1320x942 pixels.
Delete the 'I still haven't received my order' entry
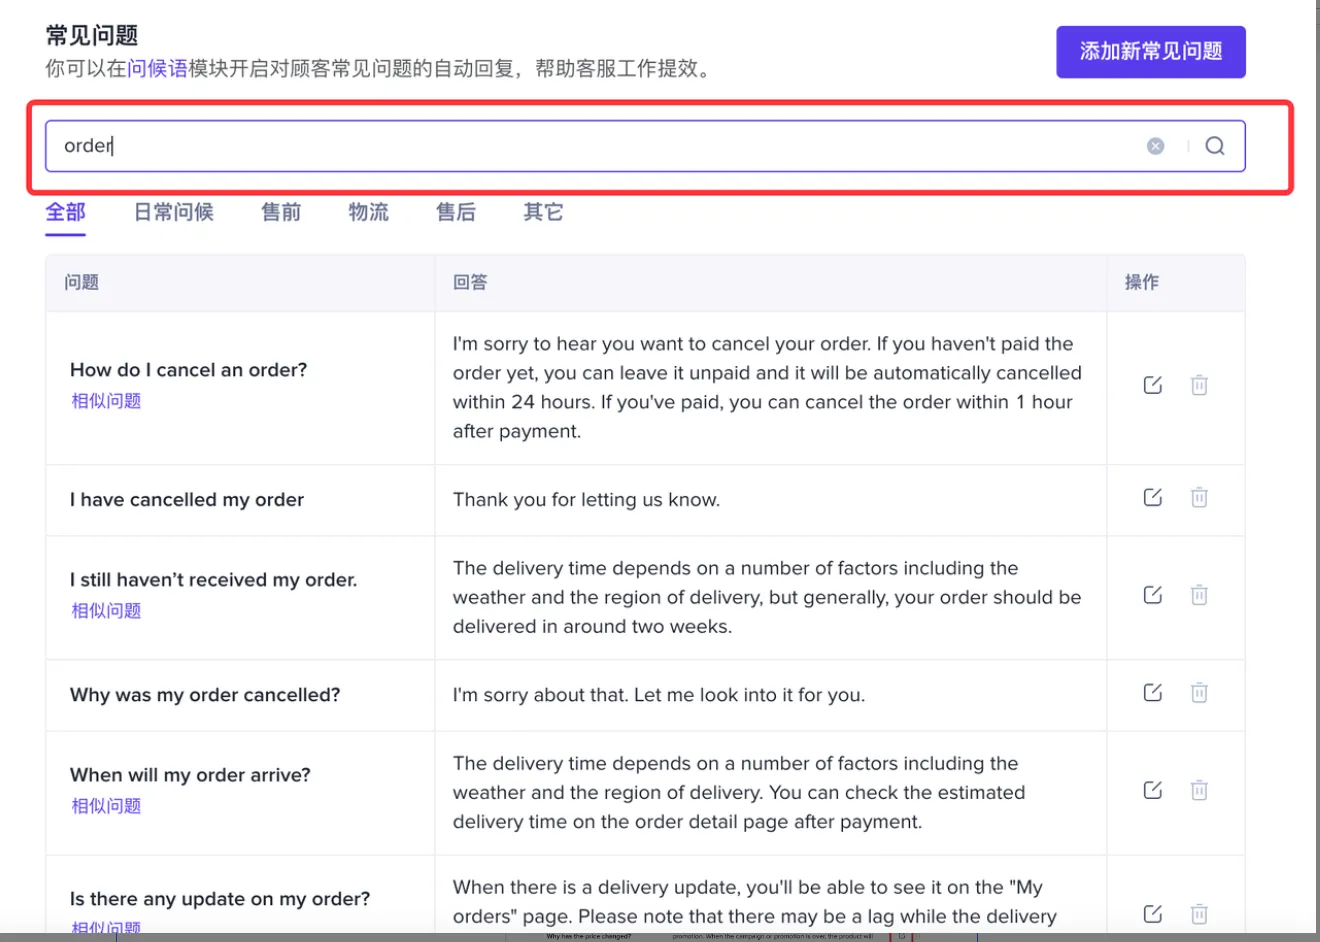click(x=1199, y=595)
